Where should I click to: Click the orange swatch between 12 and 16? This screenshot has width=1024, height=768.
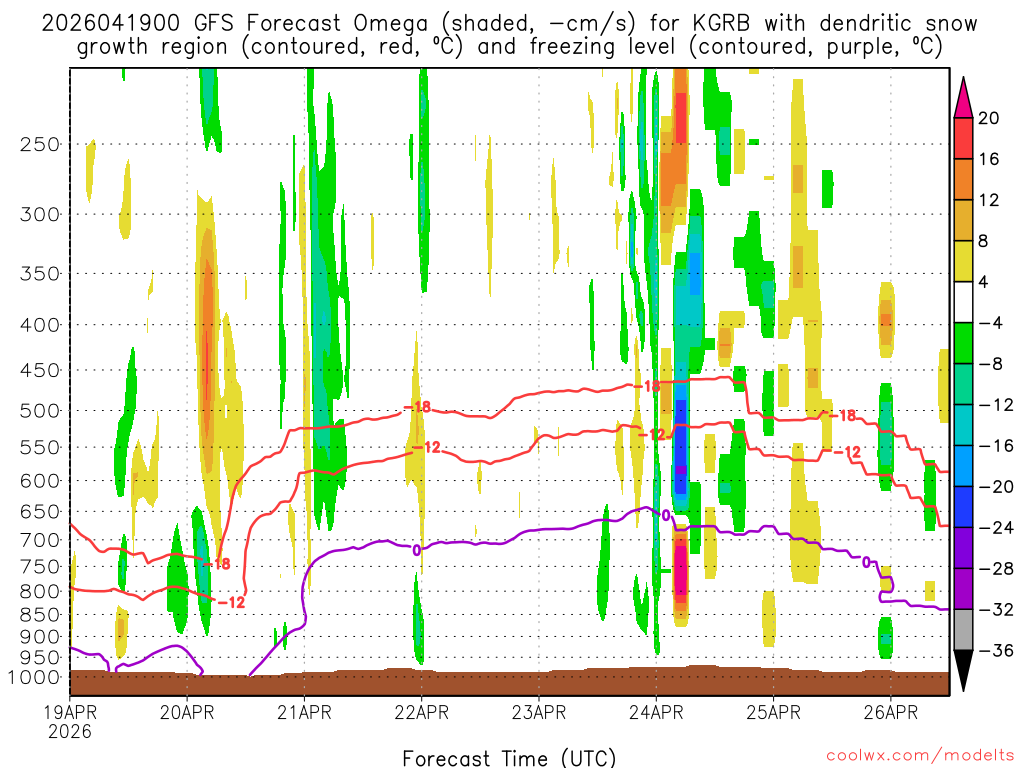[963, 180]
